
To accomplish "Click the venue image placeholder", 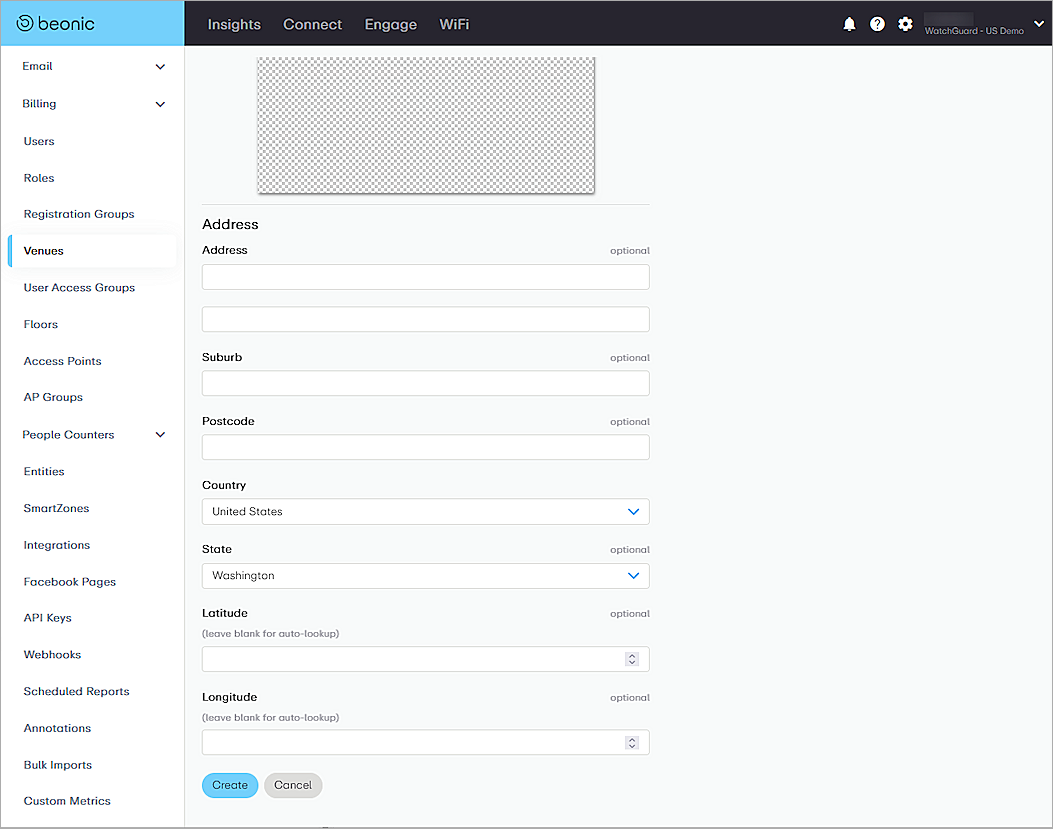I will [426, 125].
